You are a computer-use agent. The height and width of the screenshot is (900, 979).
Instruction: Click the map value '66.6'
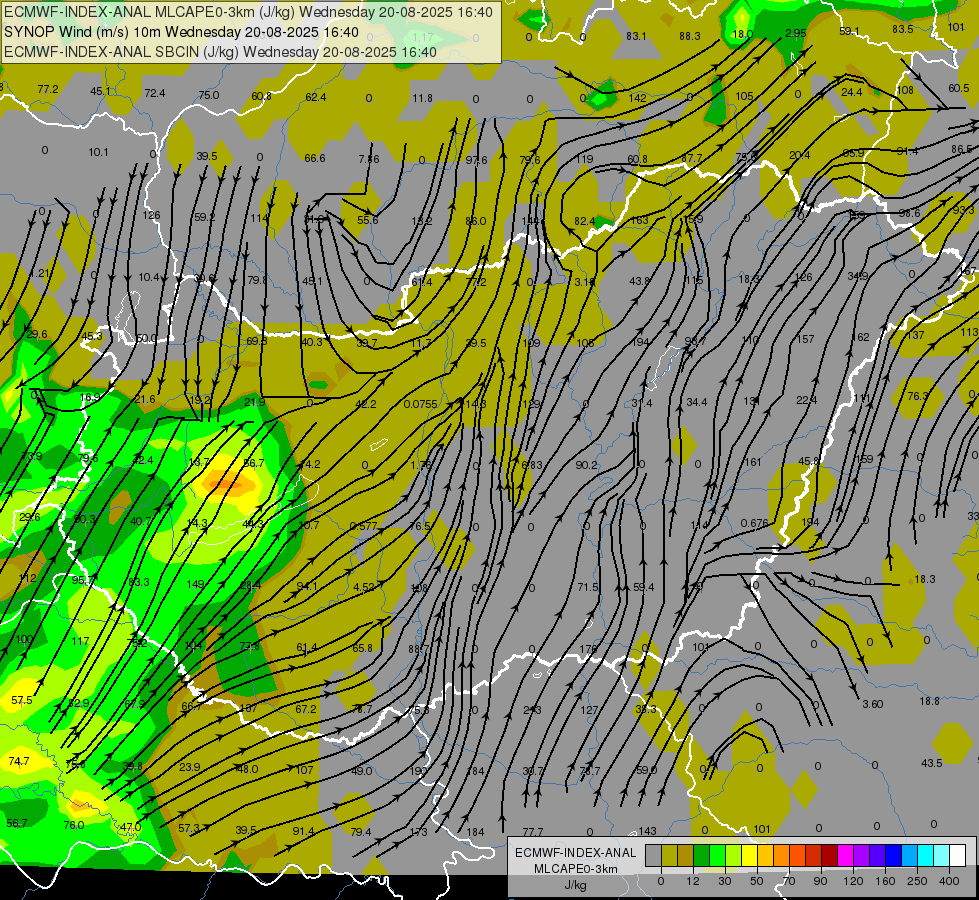(315, 158)
